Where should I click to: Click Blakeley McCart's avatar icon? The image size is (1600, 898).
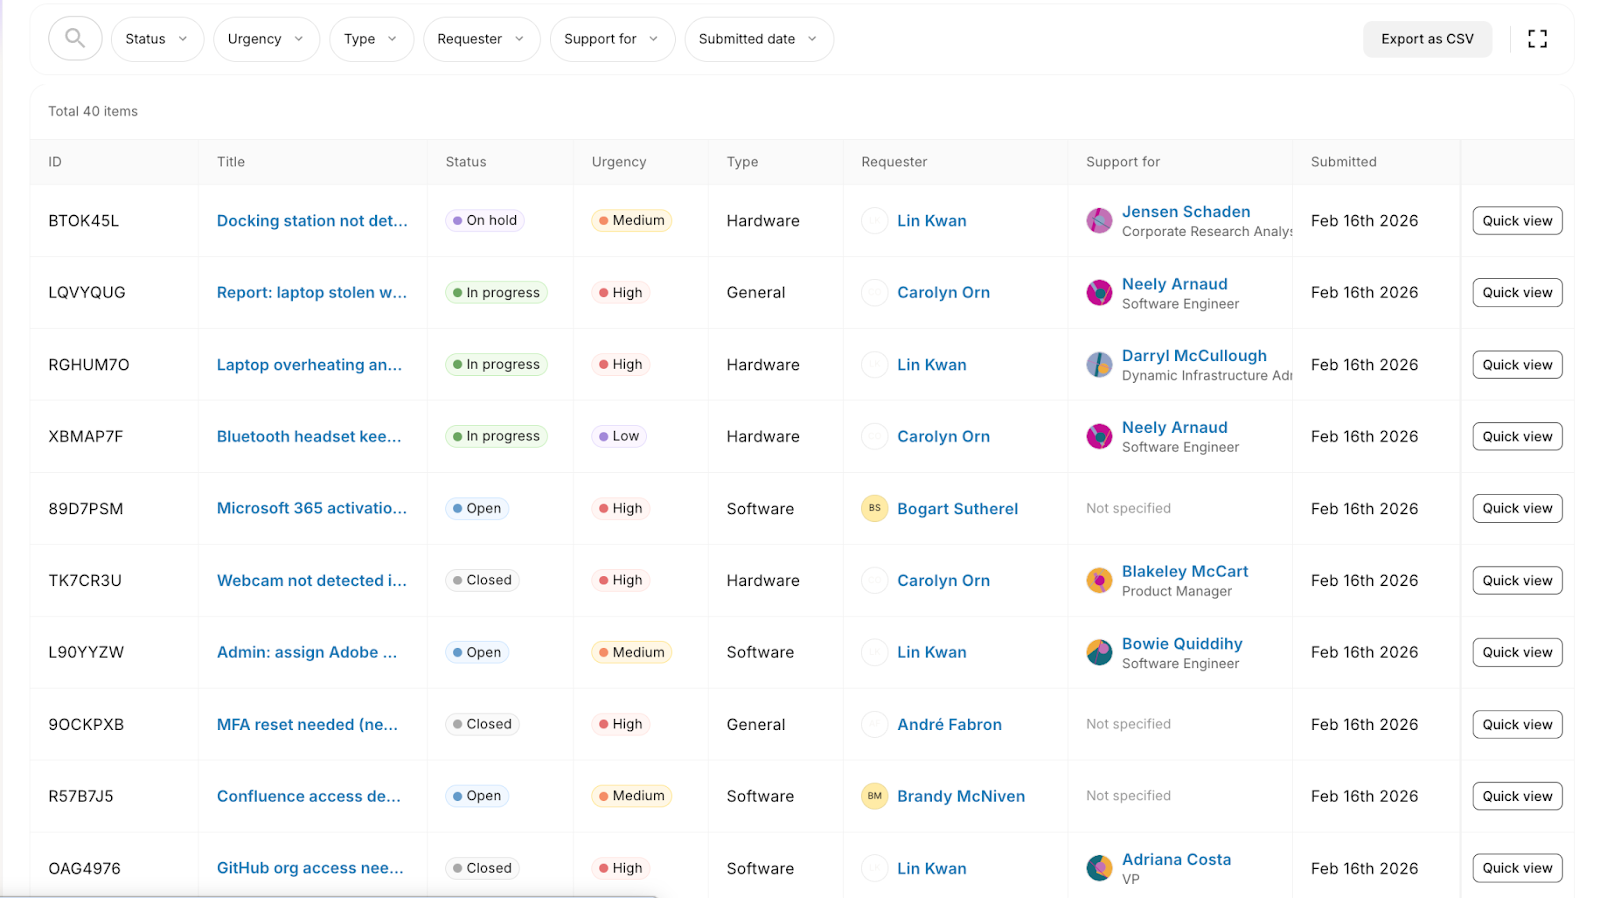(x=1099, y=581)
